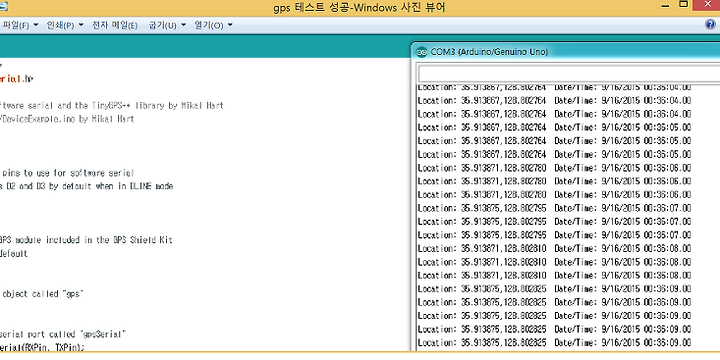The width and height of the screenshot is (720, 360).
Task: Expand the 굽기(U) dropdown menu
Action: (x=167, y=25)
